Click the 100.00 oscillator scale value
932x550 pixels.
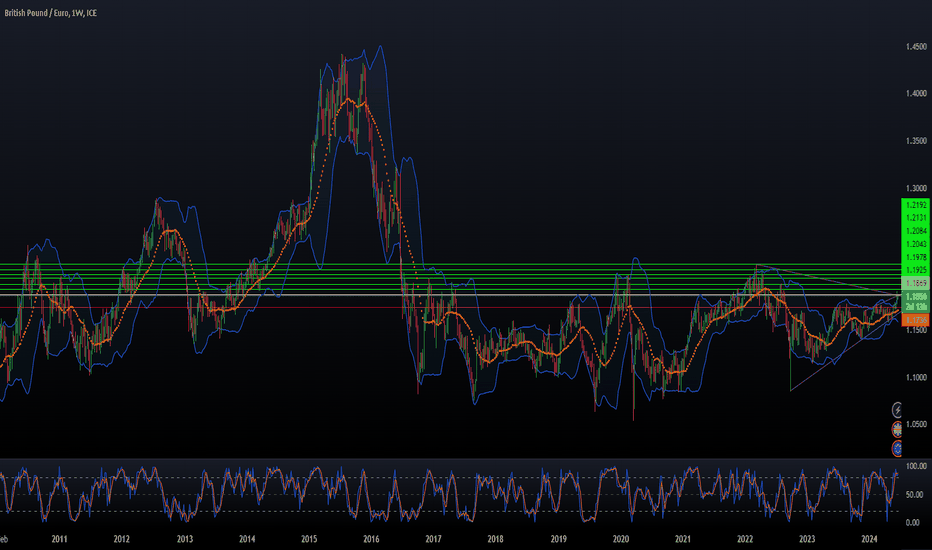point(915,466)
